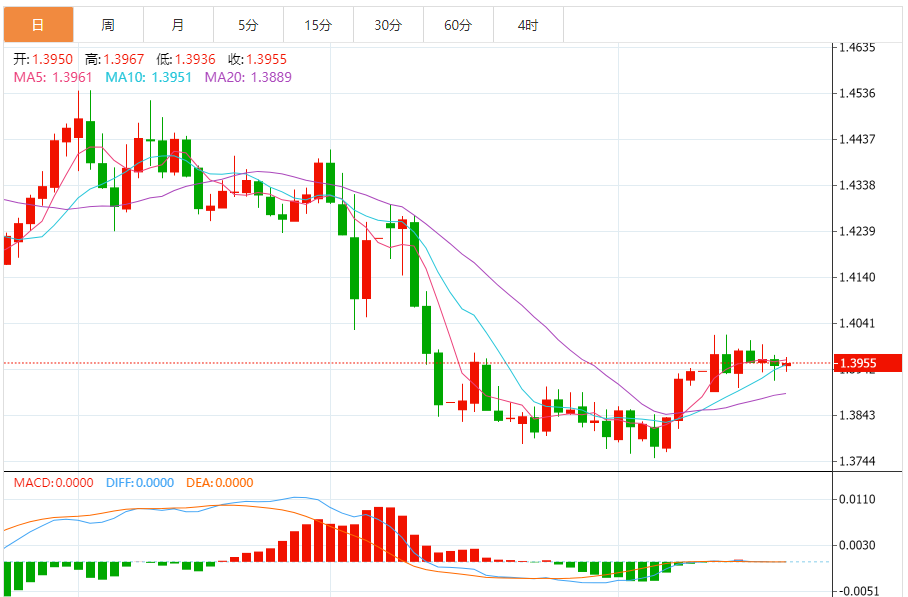The image size is (908, 597).
Task: Click the 1.4239 price axis label
Action: click(x=857, y=231)
